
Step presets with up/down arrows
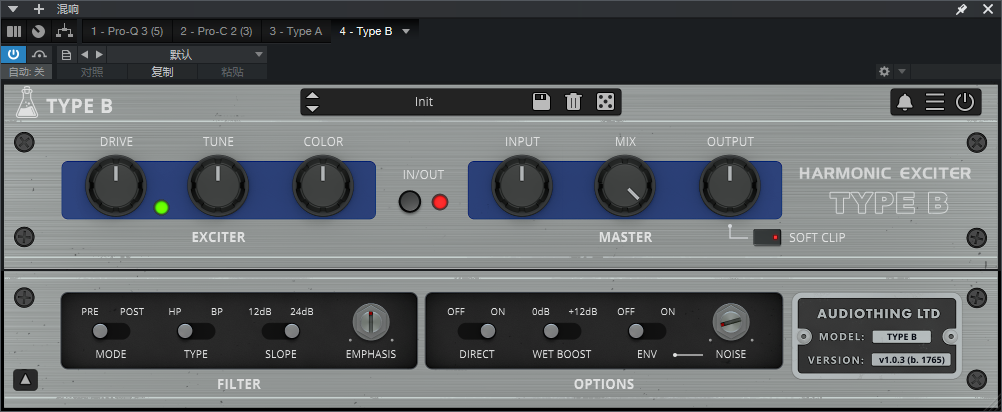pos(312,102)
